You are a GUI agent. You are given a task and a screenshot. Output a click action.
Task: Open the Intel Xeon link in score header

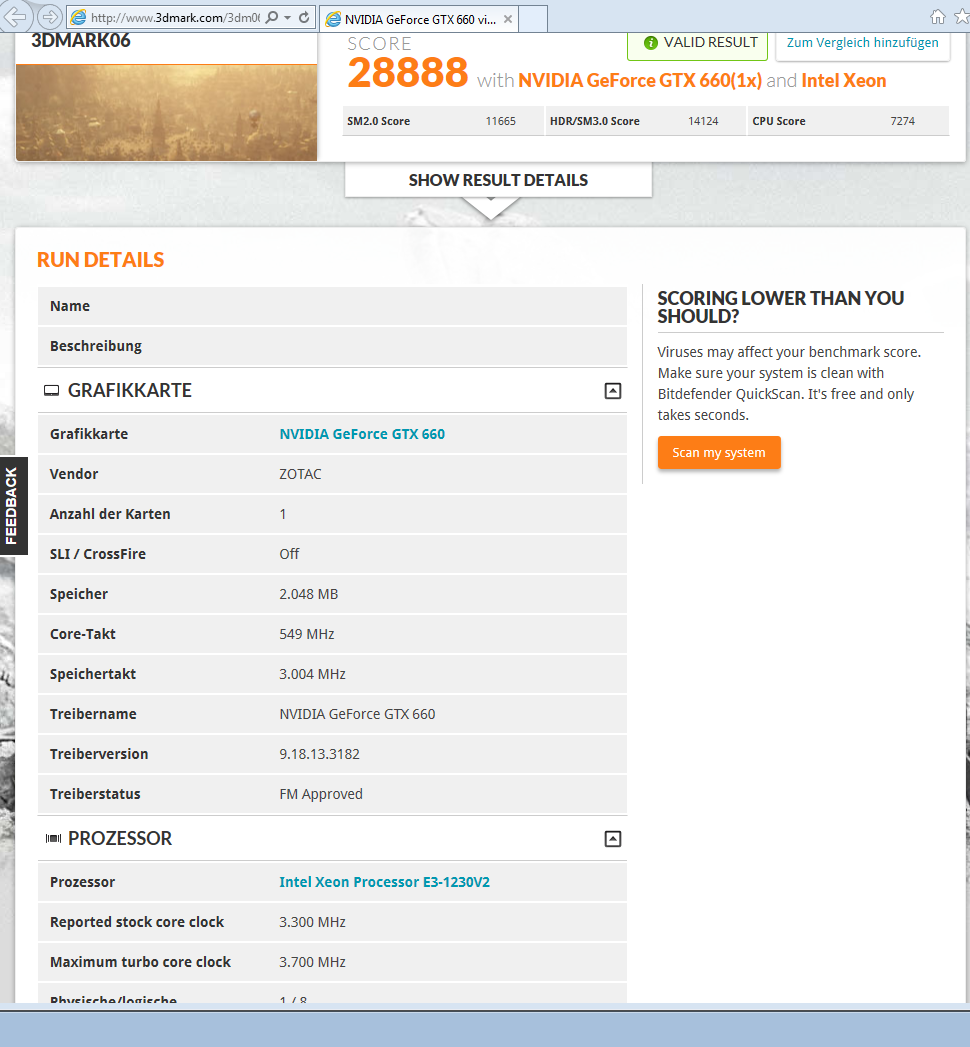(x=844, y=81)
